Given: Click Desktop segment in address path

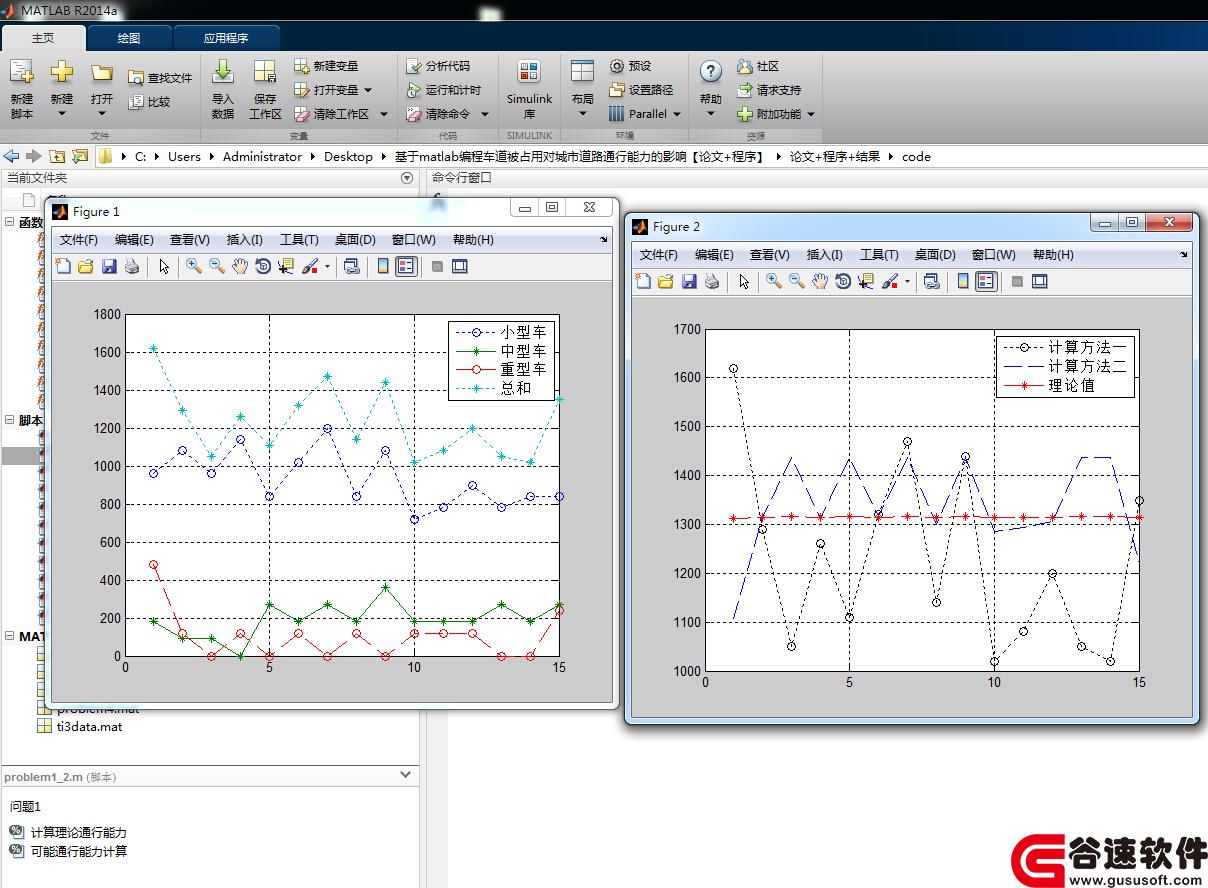Looking at the screenshot, I should 348,156.
